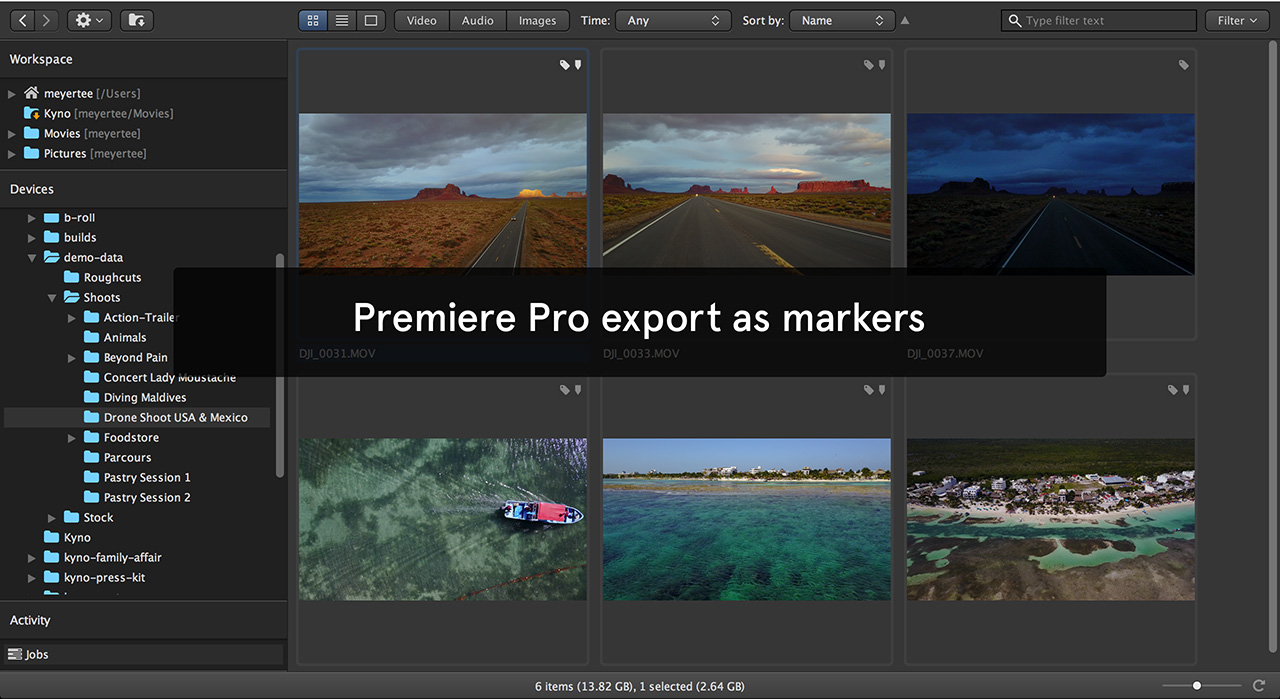This screenshot has height=699, width=1280.
Task: Click the tag icon on DJI_0037.MOV thumbnail
Action: pos(1183,65)
